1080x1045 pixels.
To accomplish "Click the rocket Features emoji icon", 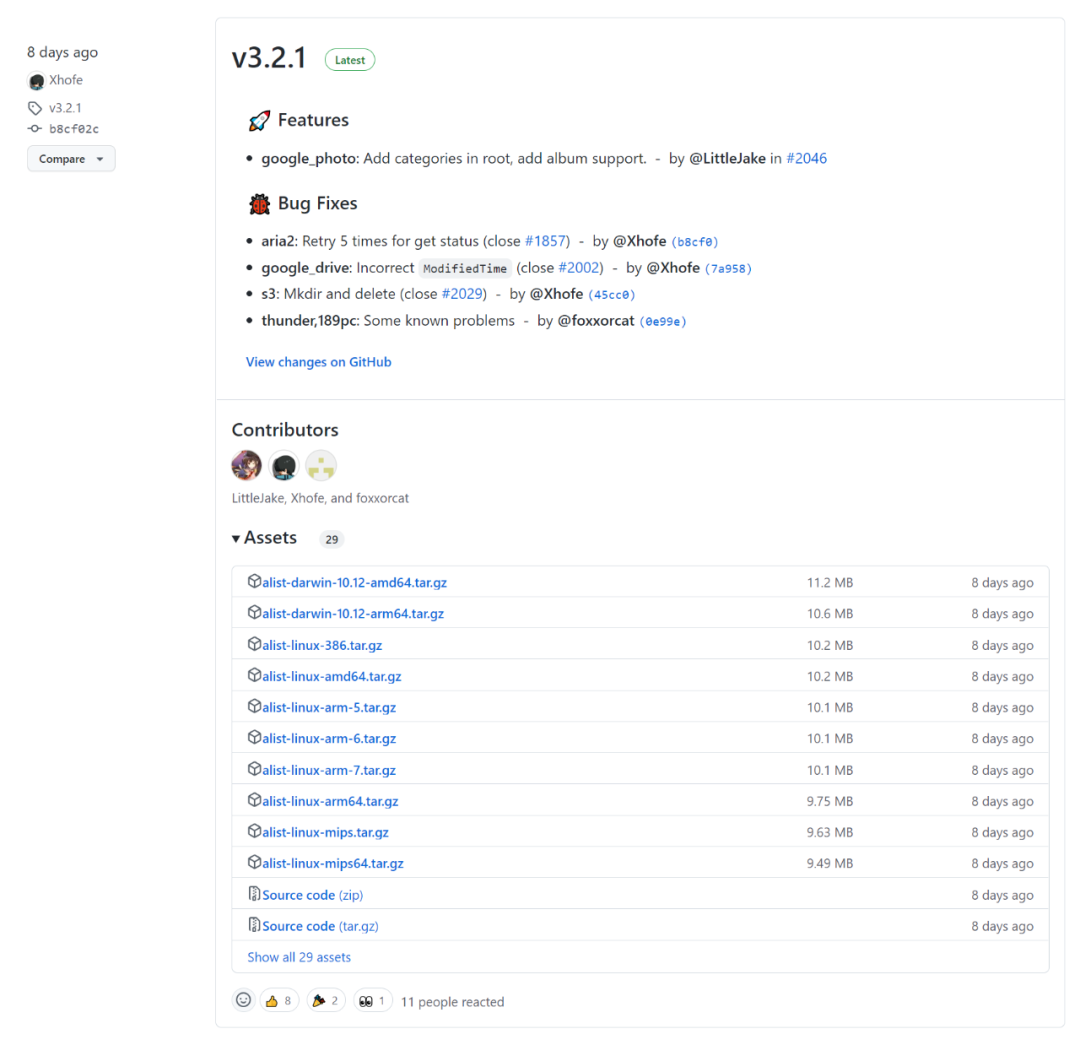I will pos(259,121).
